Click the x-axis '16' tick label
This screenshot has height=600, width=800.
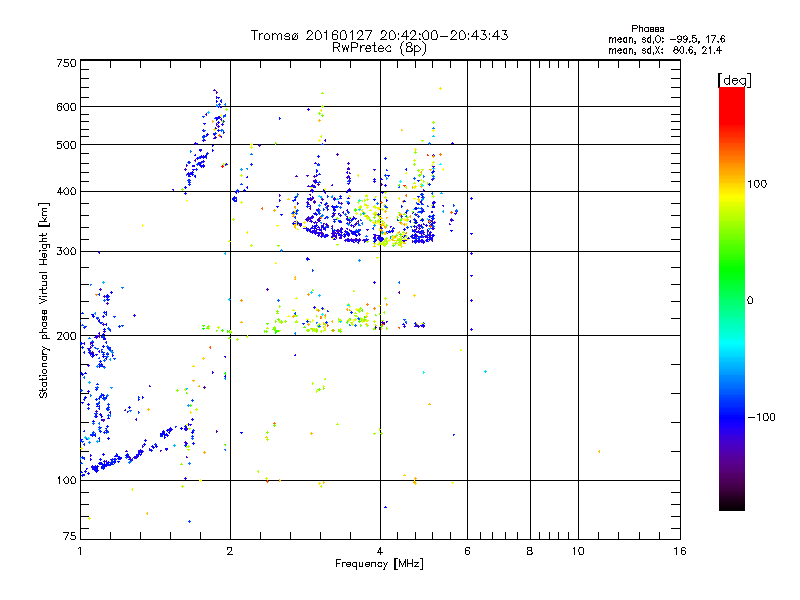click(680, 551)
